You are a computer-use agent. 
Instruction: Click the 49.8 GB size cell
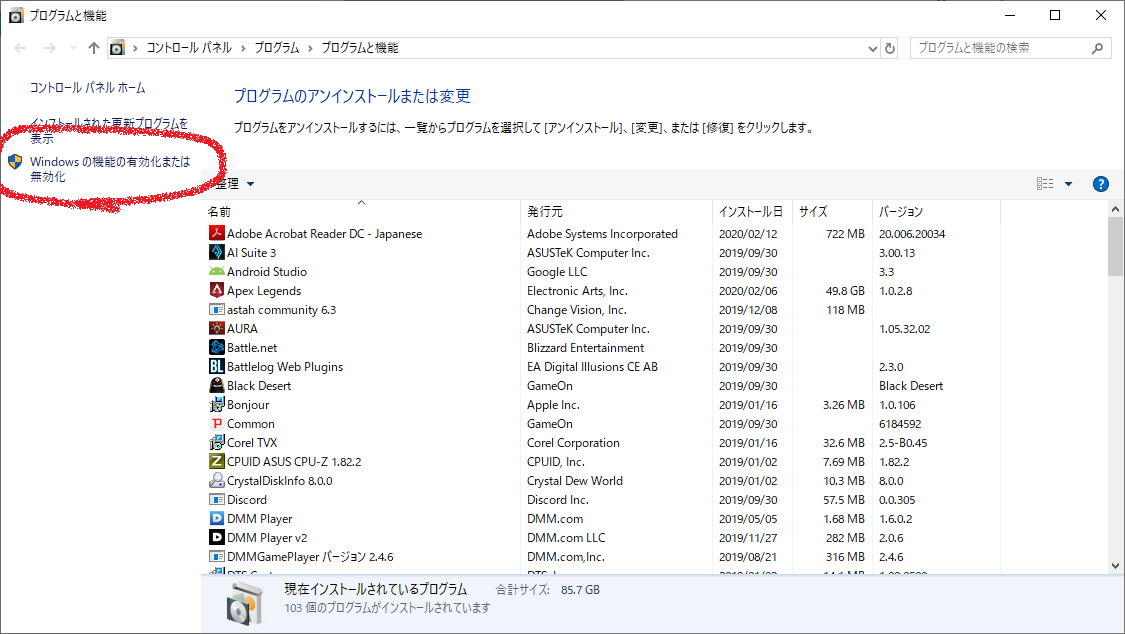tap(845, 290)
